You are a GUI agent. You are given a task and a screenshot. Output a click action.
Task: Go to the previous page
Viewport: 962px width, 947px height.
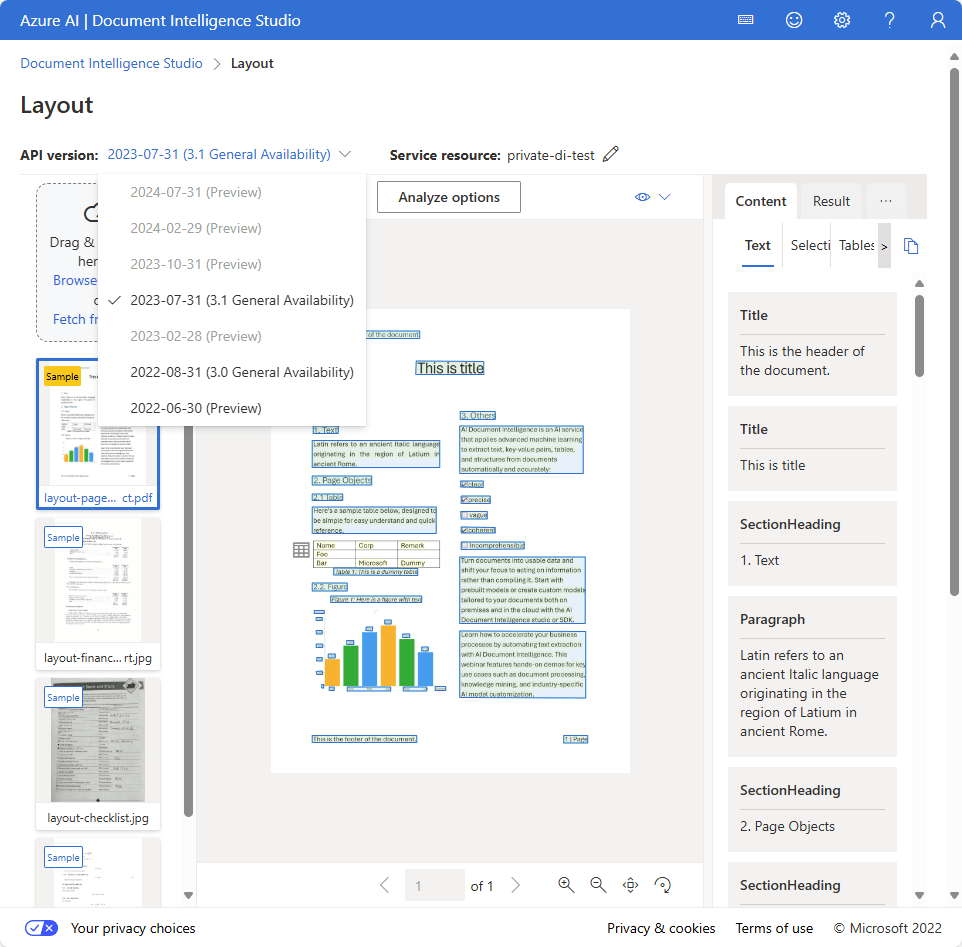385,885
